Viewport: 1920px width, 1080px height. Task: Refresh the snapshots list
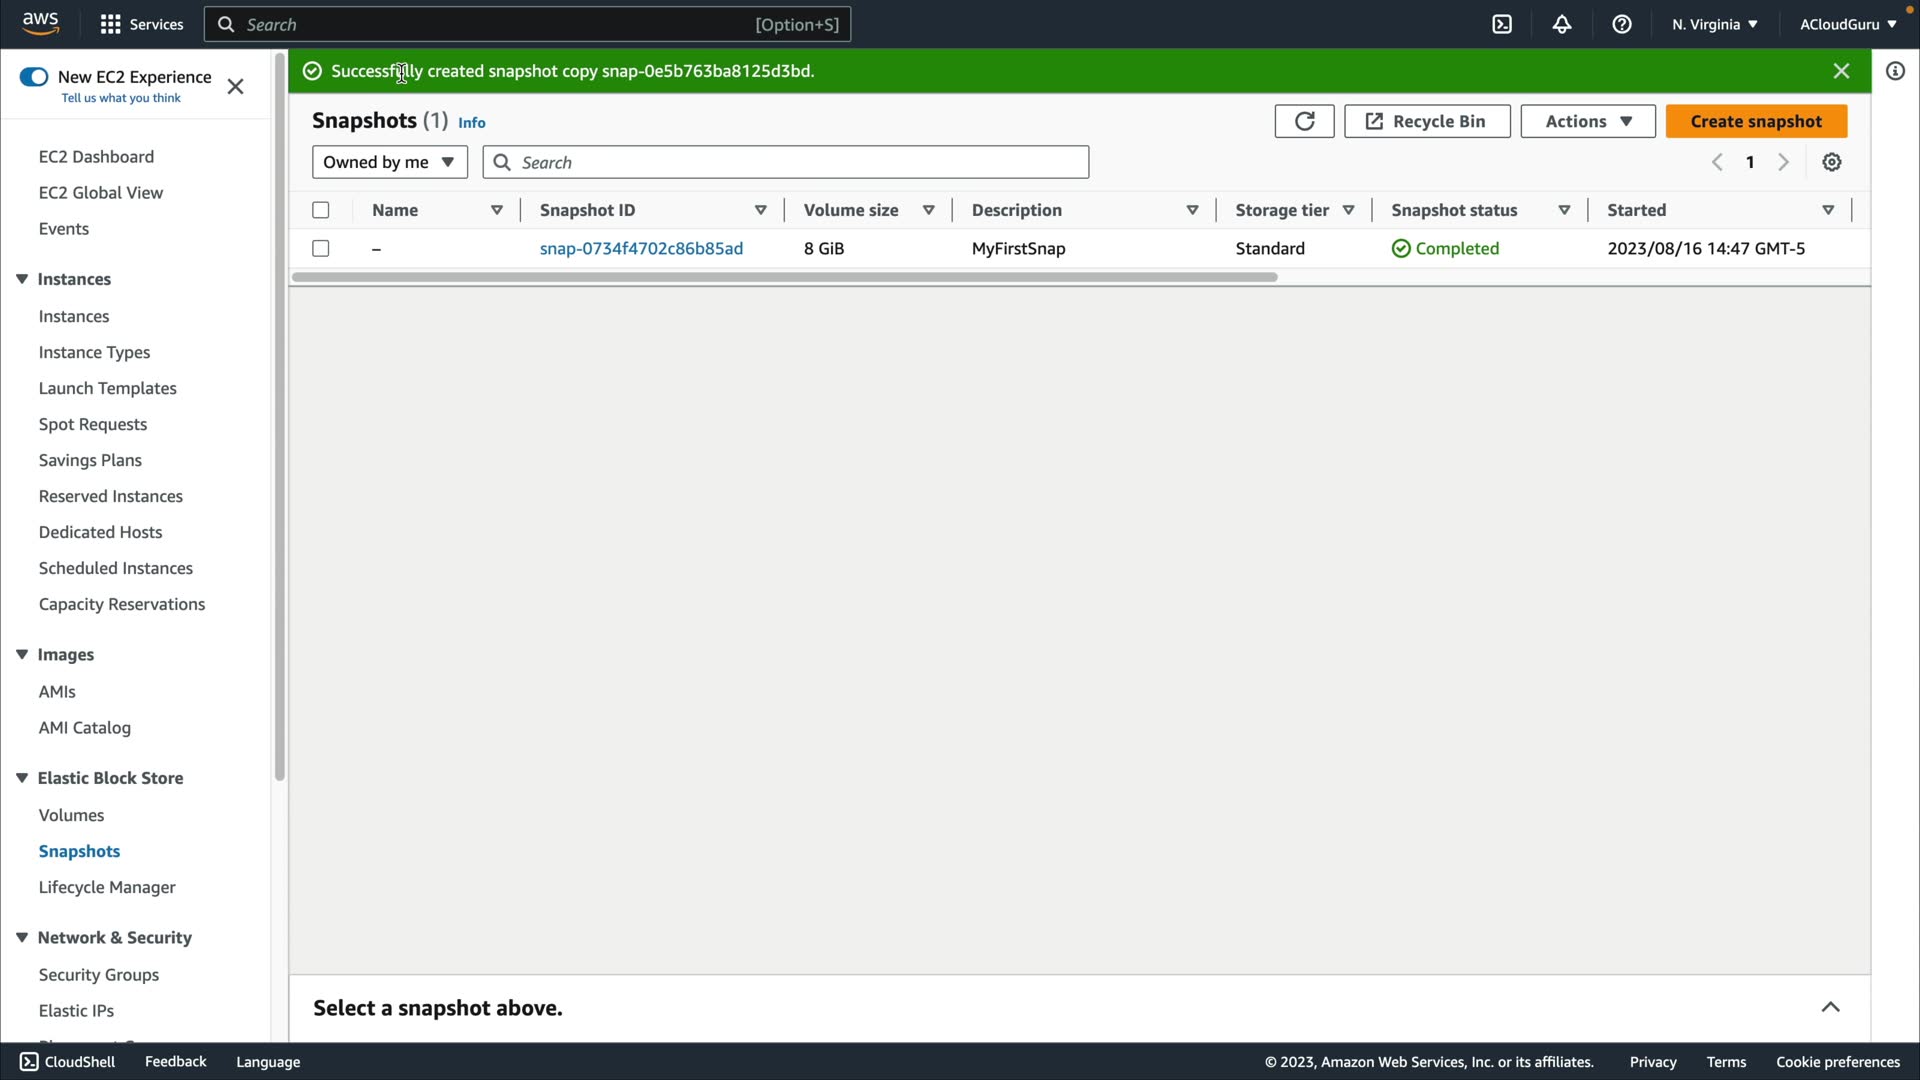(x=1304, y=121)
